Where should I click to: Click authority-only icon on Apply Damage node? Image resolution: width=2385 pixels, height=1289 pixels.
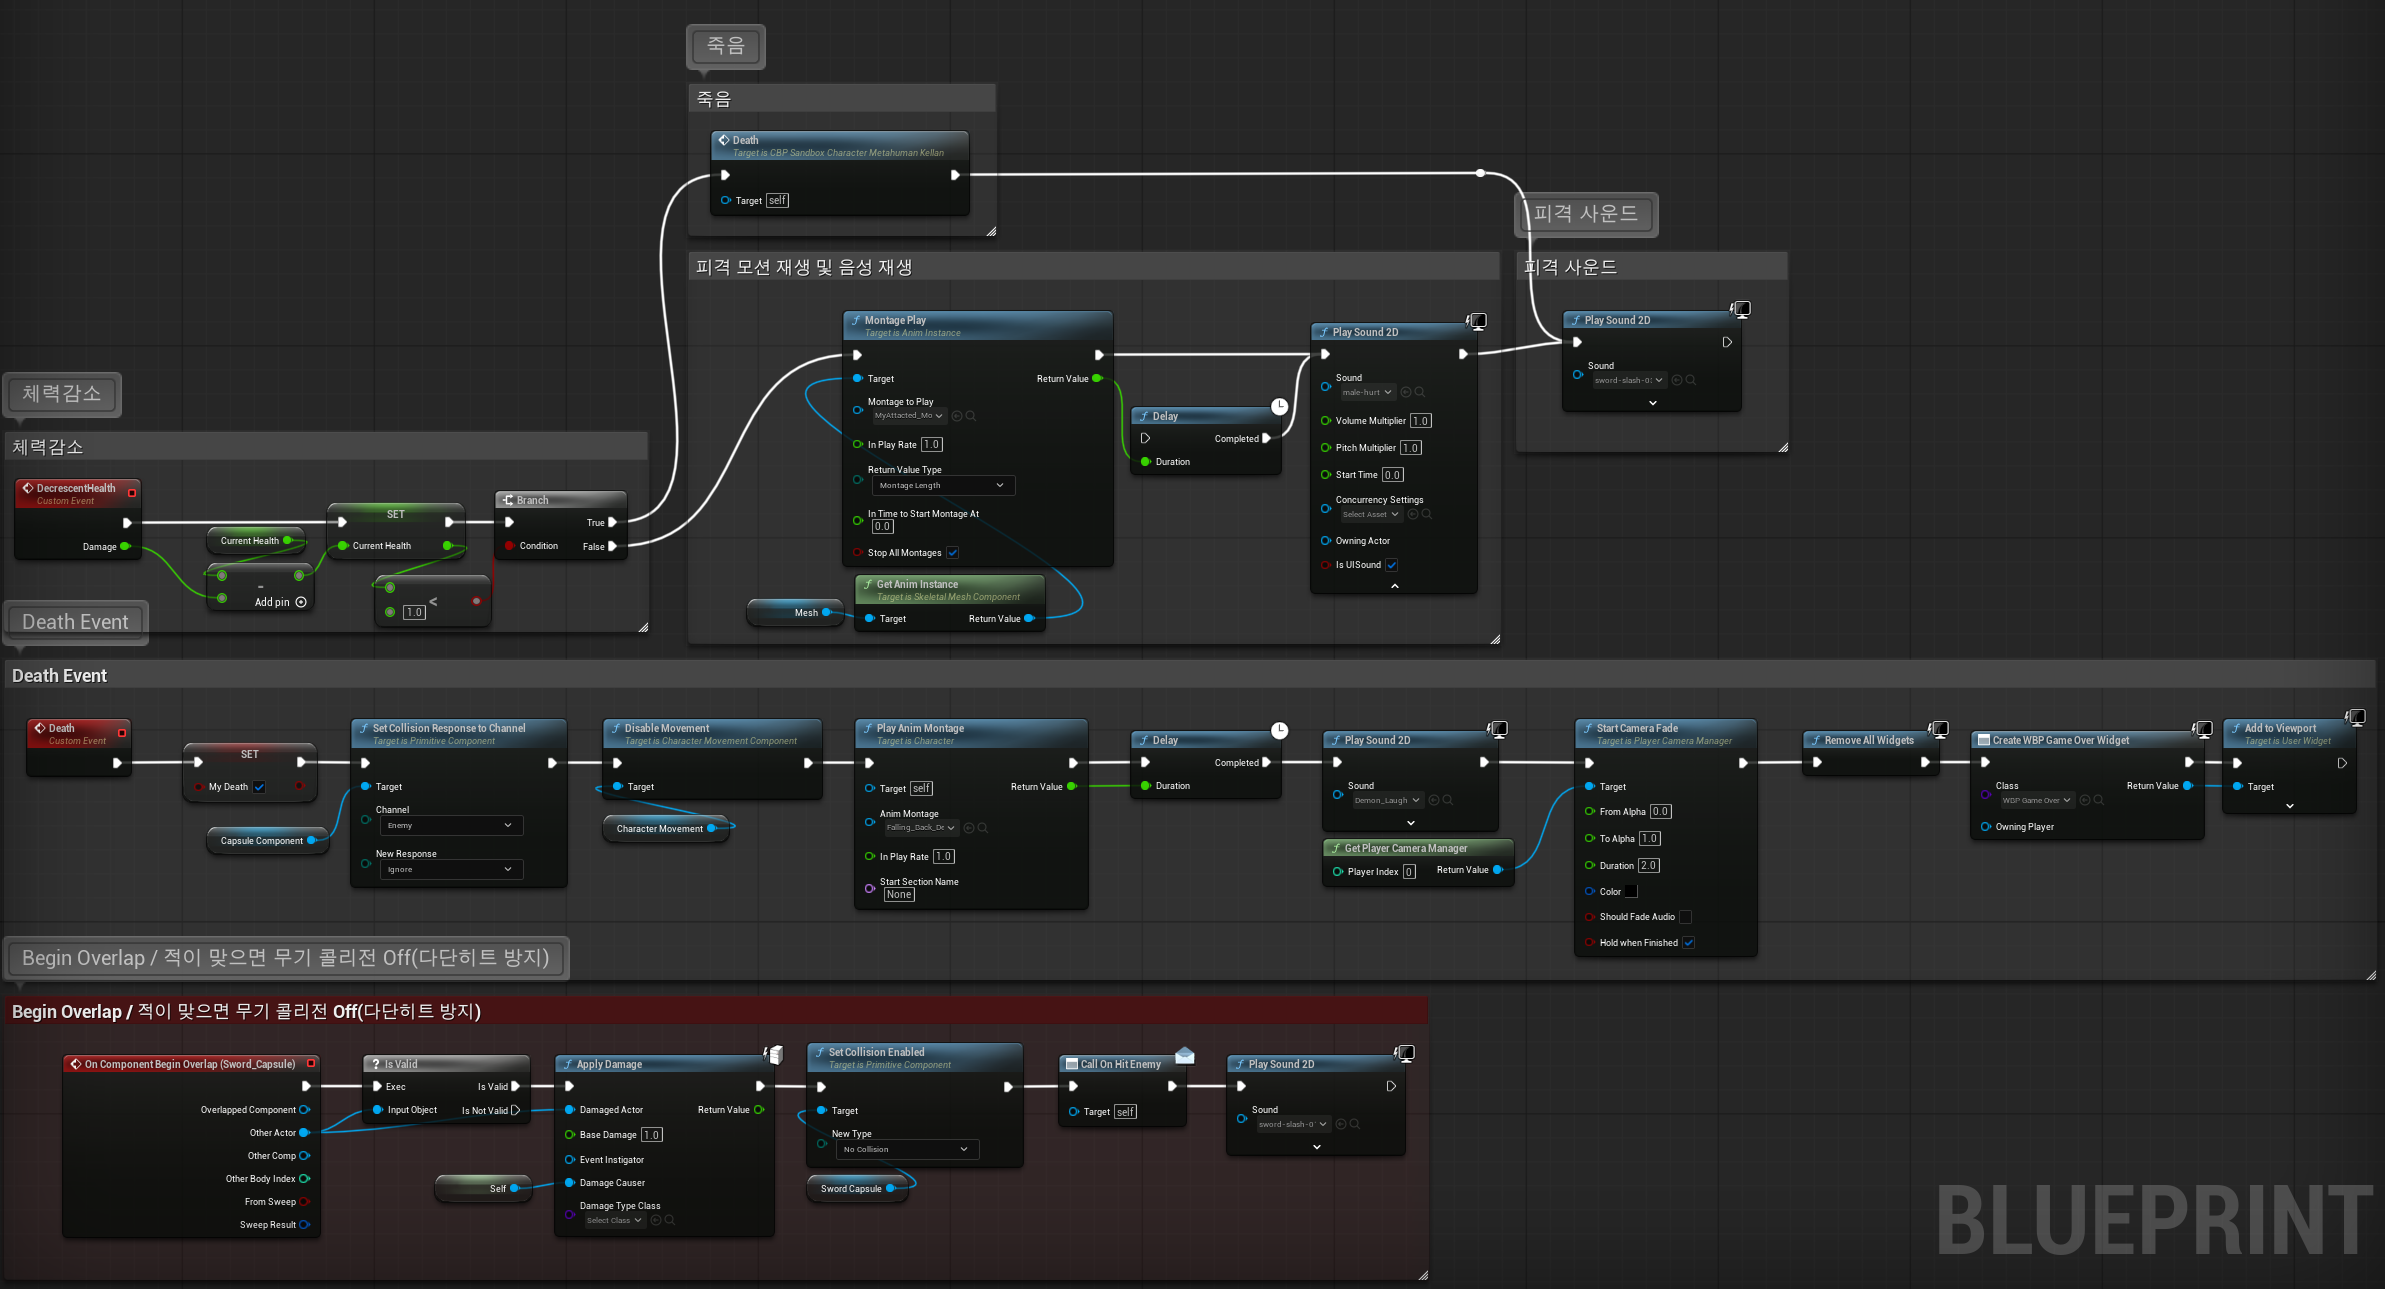774,1054
